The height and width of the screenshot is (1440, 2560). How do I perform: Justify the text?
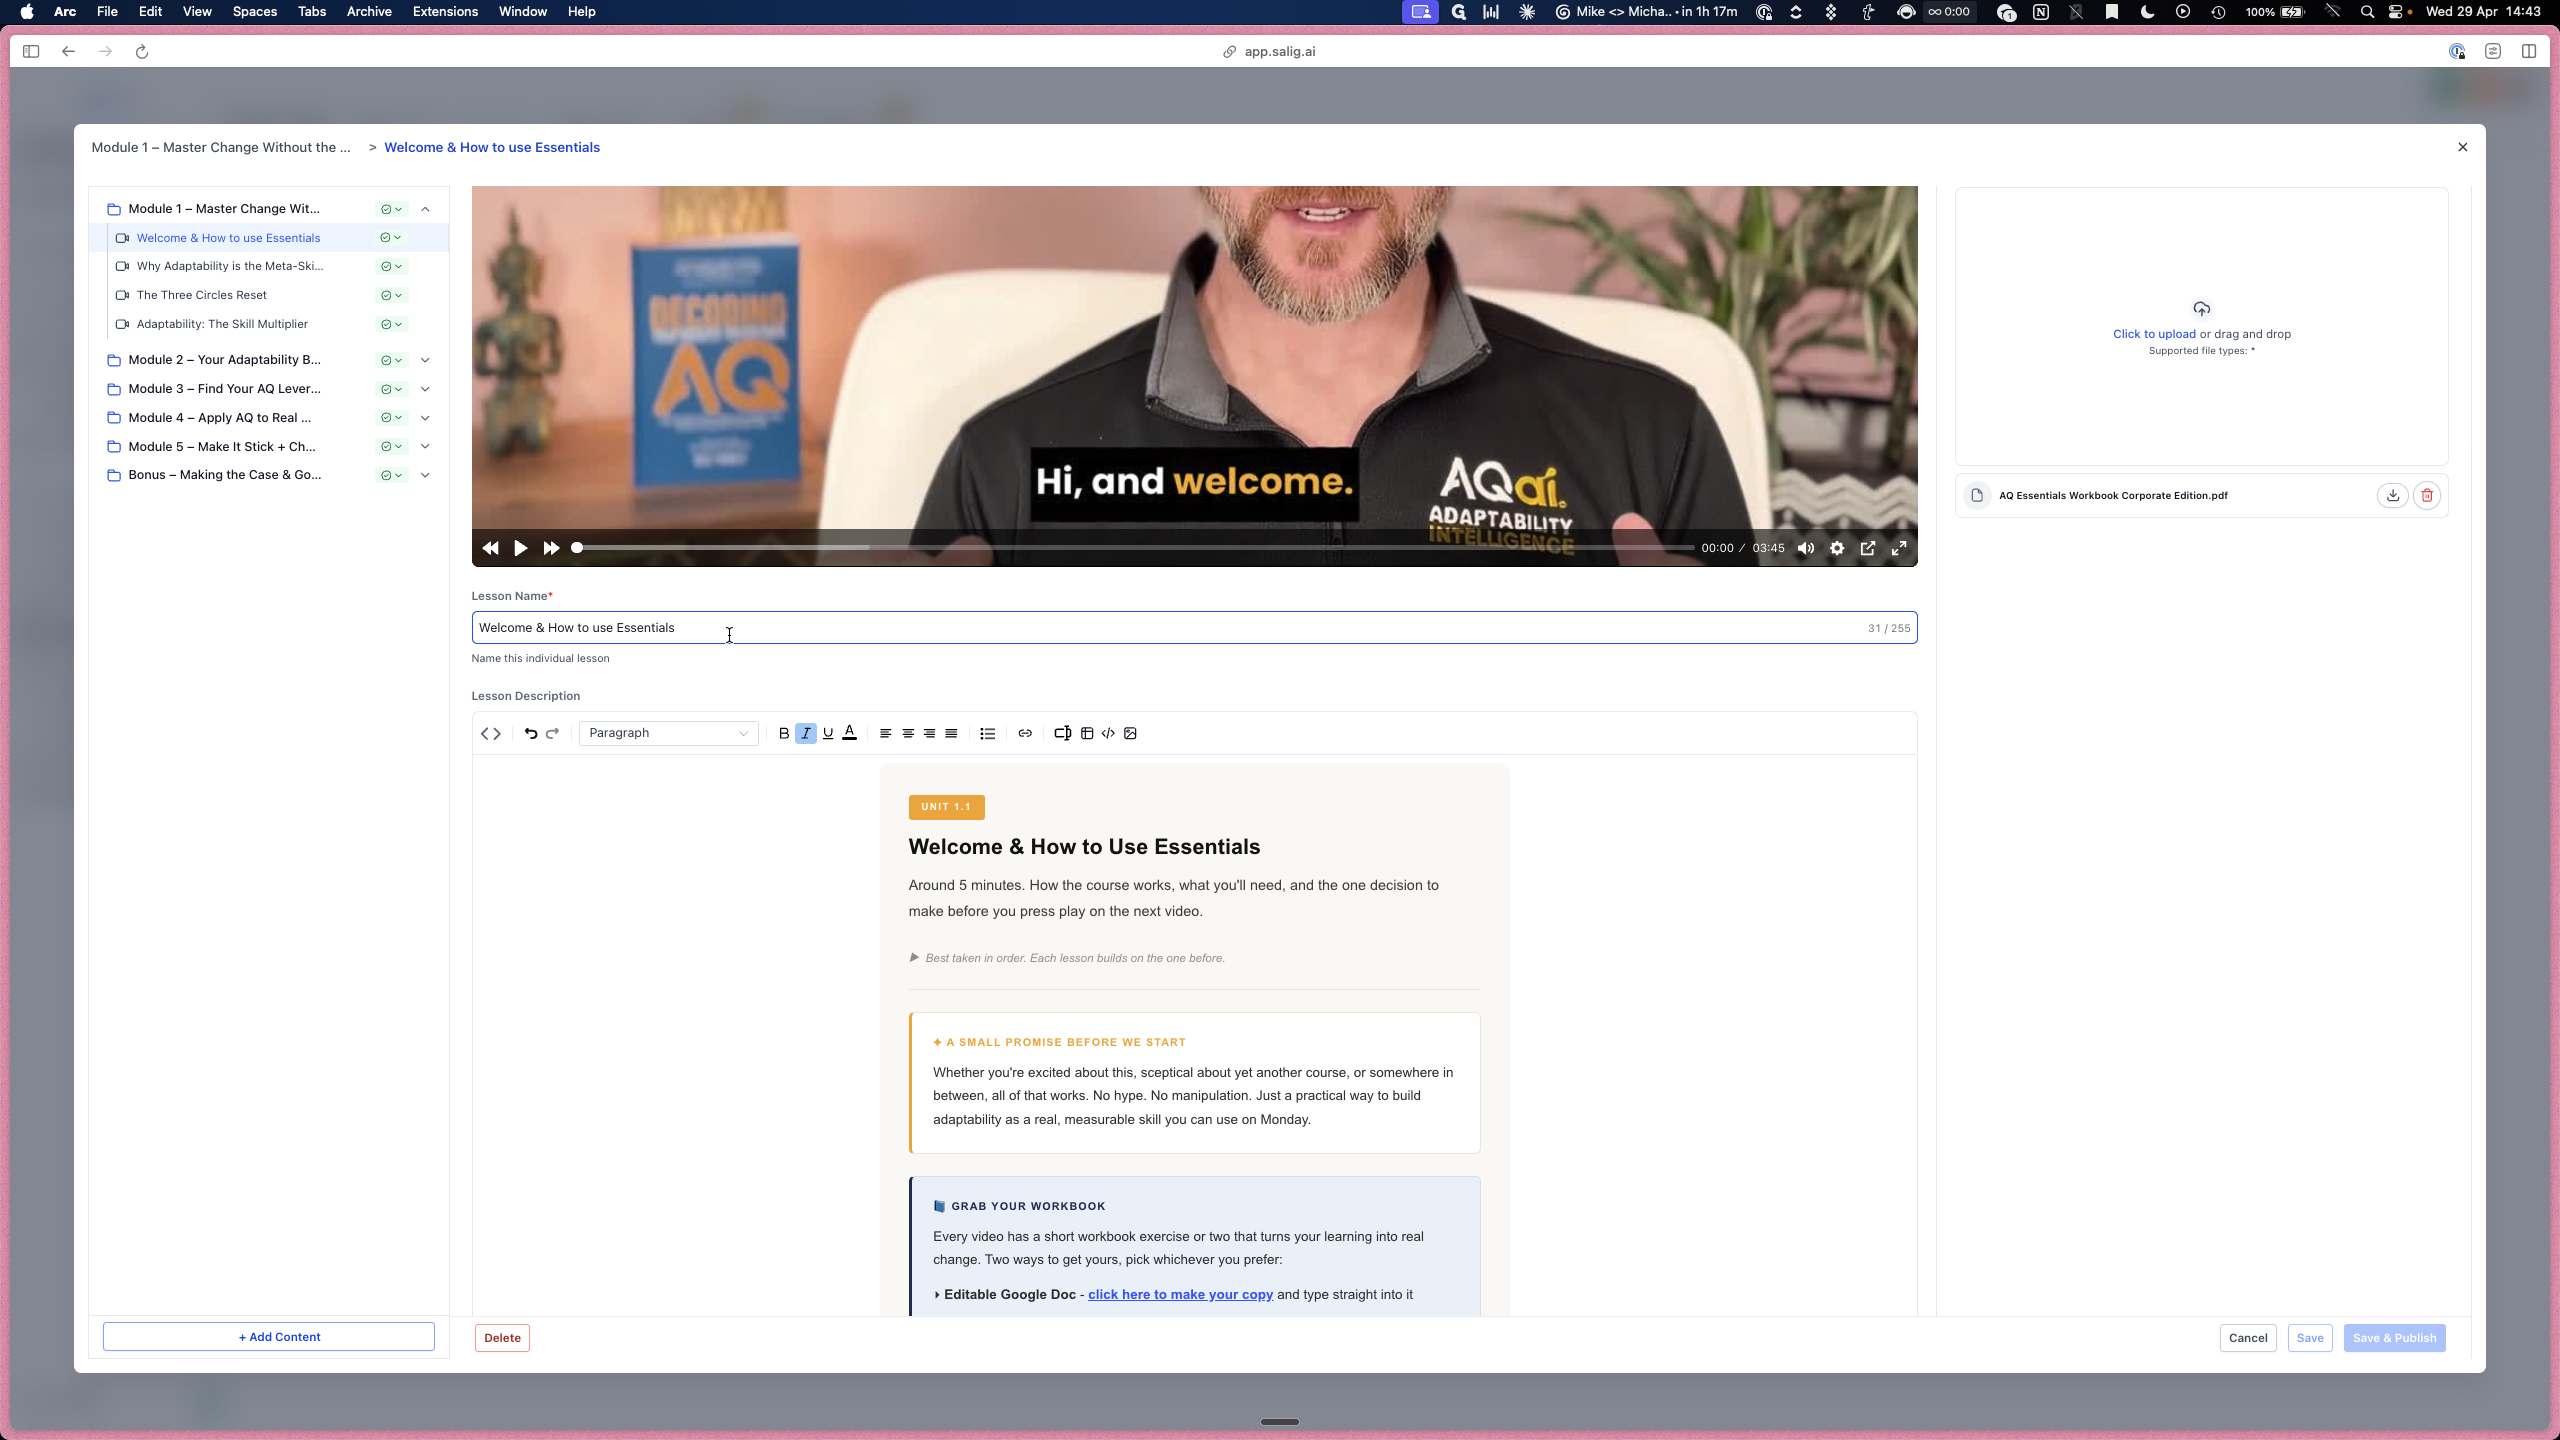coord(952,733)
